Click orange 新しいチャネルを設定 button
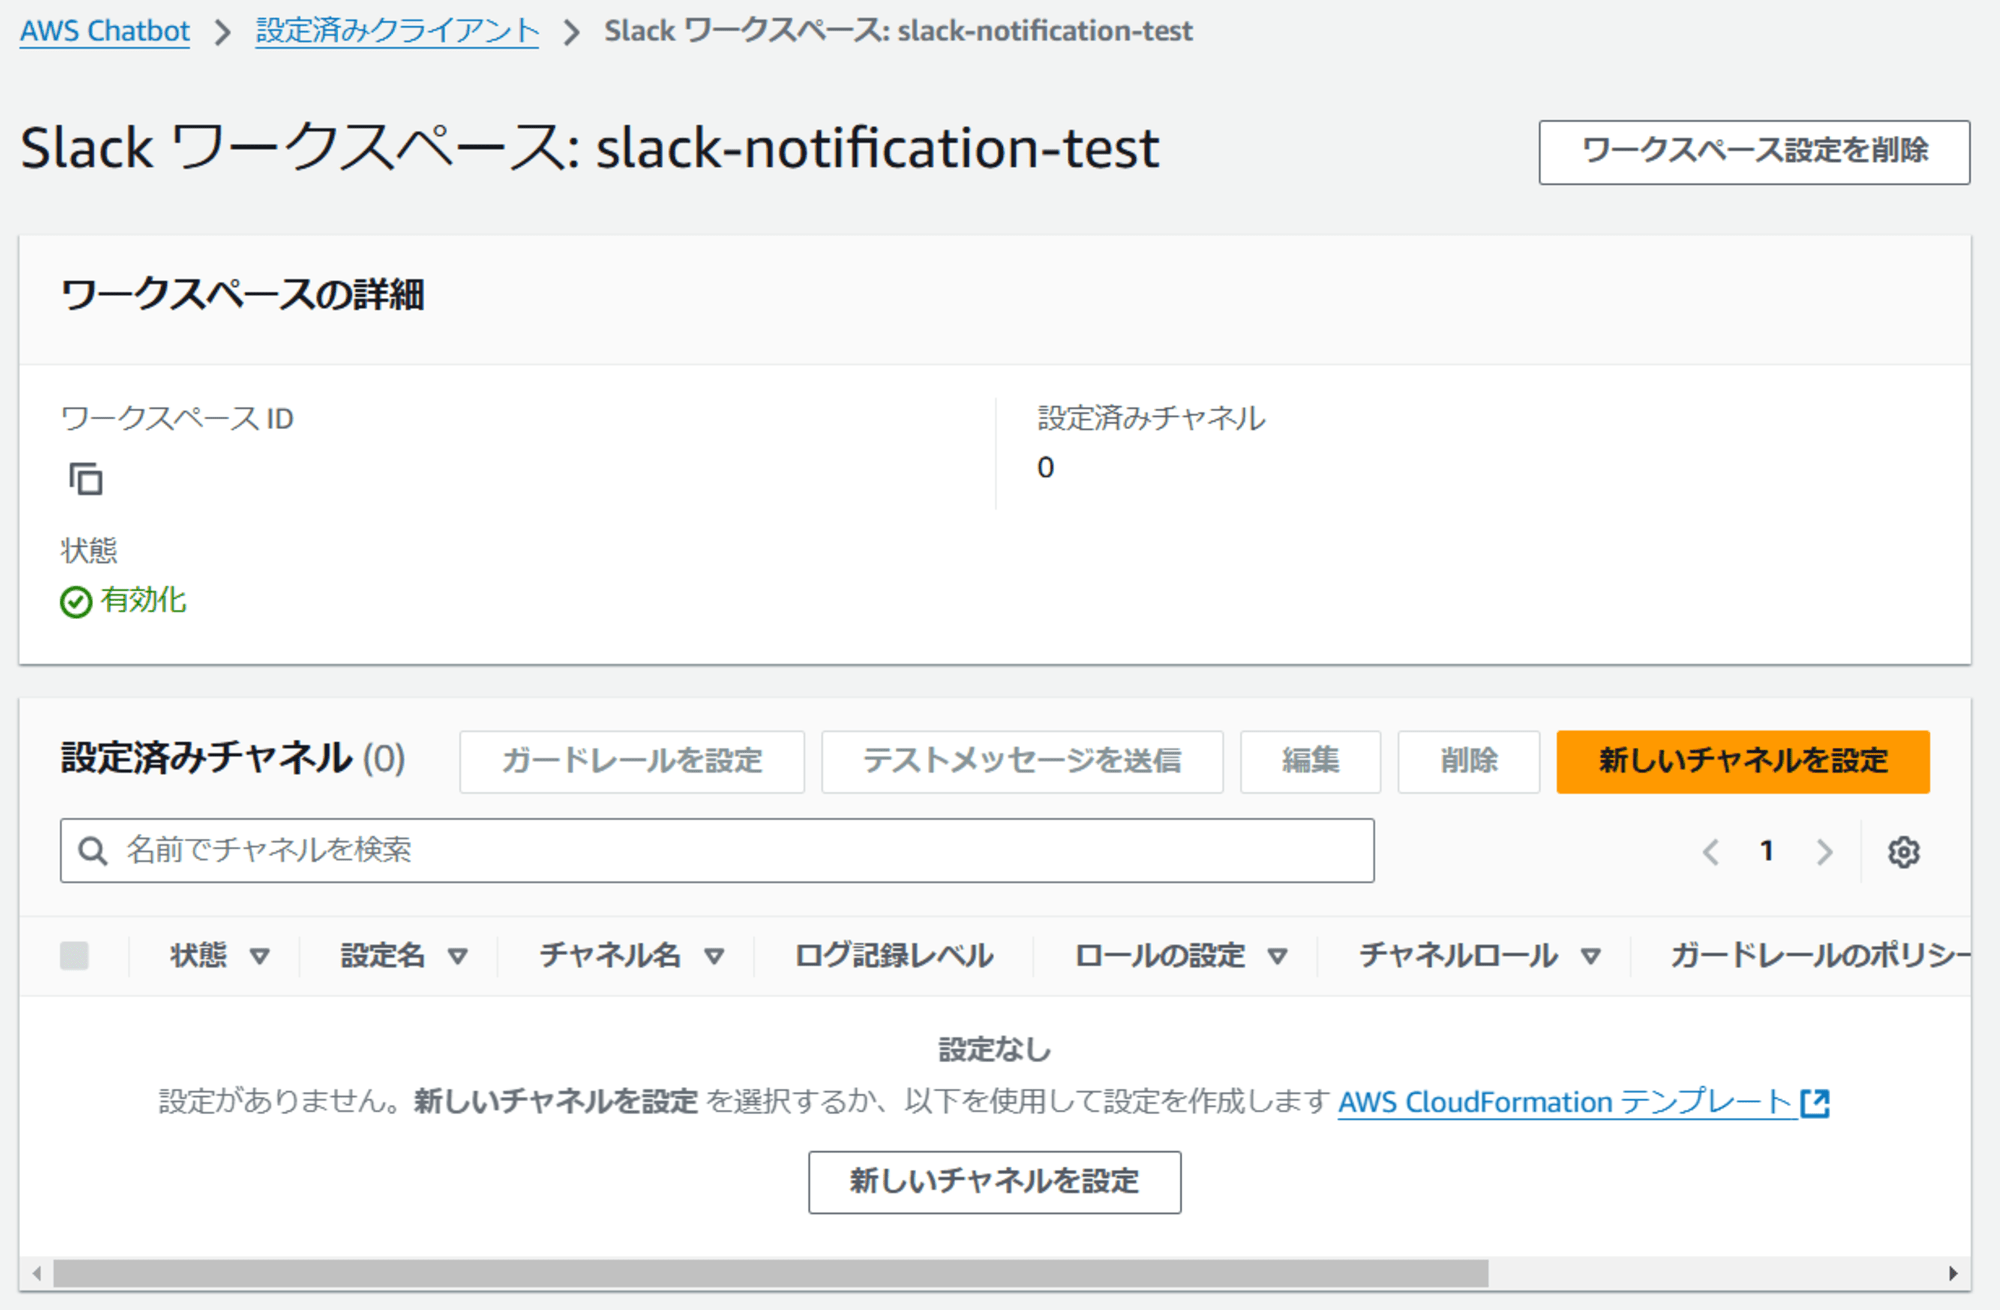Image resolution: width=2000 pixels, height=1310 pixels. pyautogui.click(x=1743, y=761)
